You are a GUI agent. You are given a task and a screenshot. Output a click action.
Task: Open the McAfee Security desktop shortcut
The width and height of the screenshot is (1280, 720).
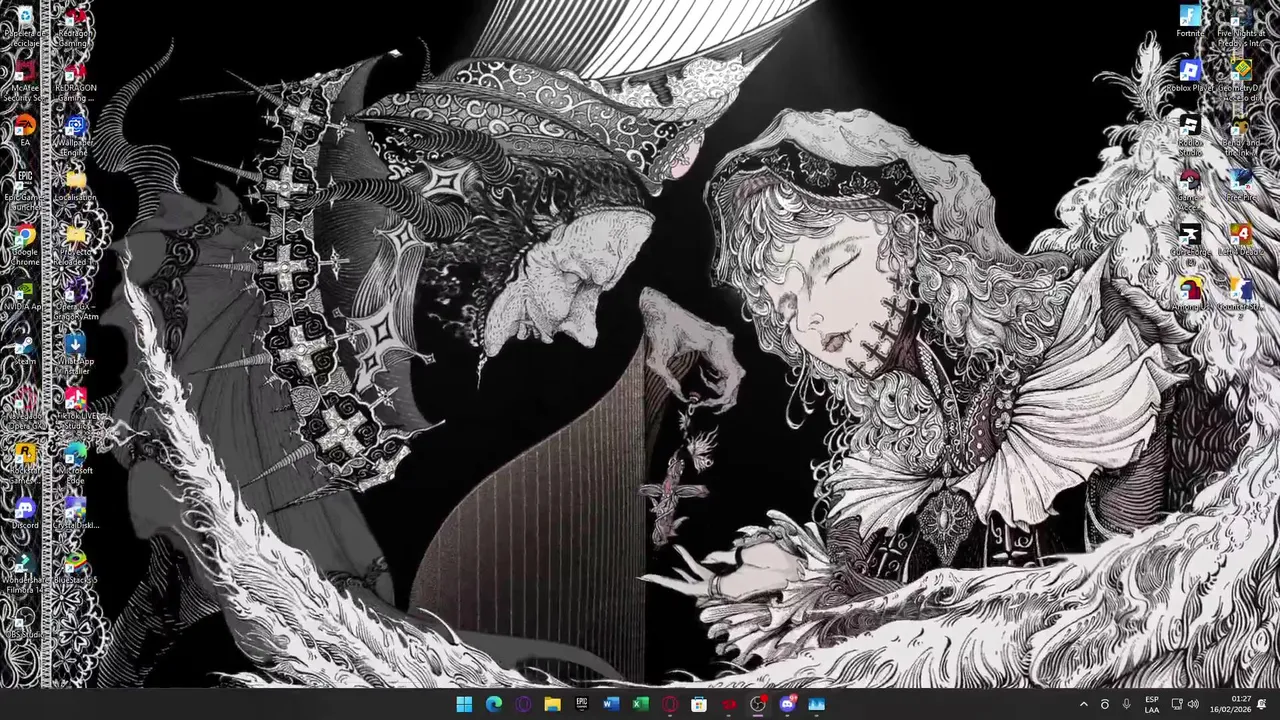tap(25, 81)
